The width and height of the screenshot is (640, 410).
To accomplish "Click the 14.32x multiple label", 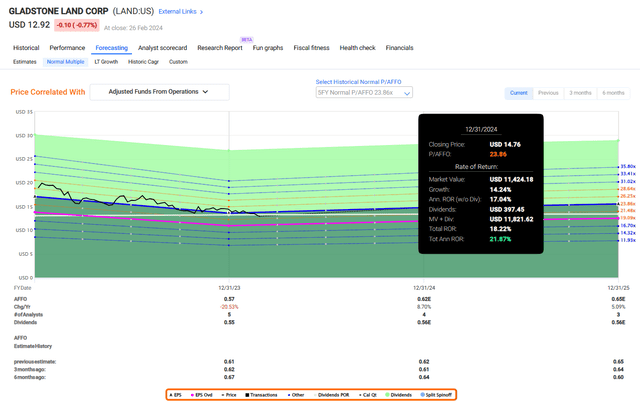I will tap(628, 233).
